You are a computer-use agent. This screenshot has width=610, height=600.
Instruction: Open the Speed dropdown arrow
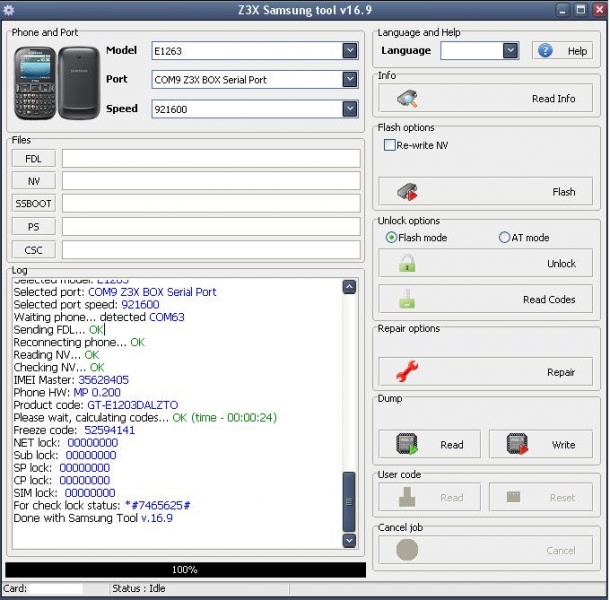click(350, 109)
